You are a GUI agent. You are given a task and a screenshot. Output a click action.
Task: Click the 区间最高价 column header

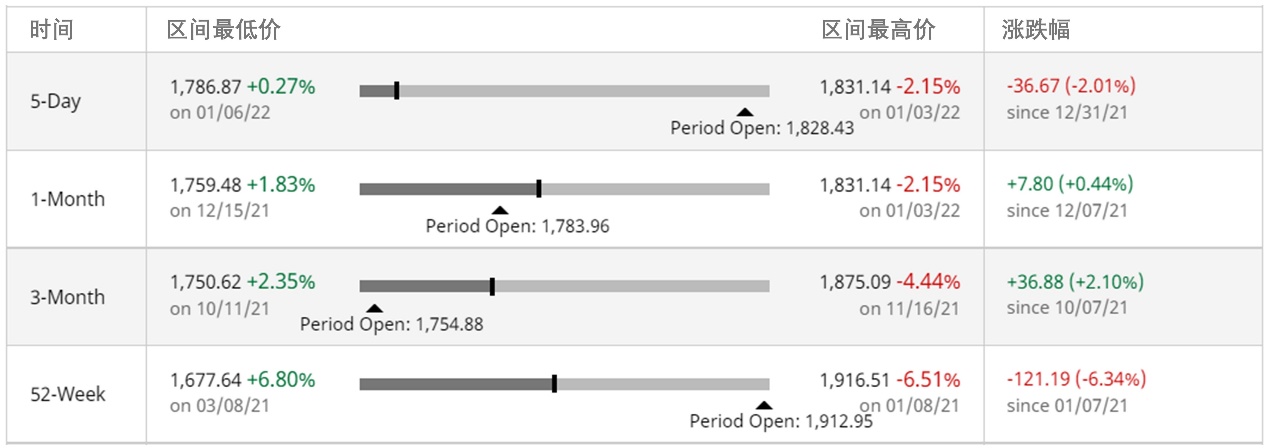click(x=879, y=30)
